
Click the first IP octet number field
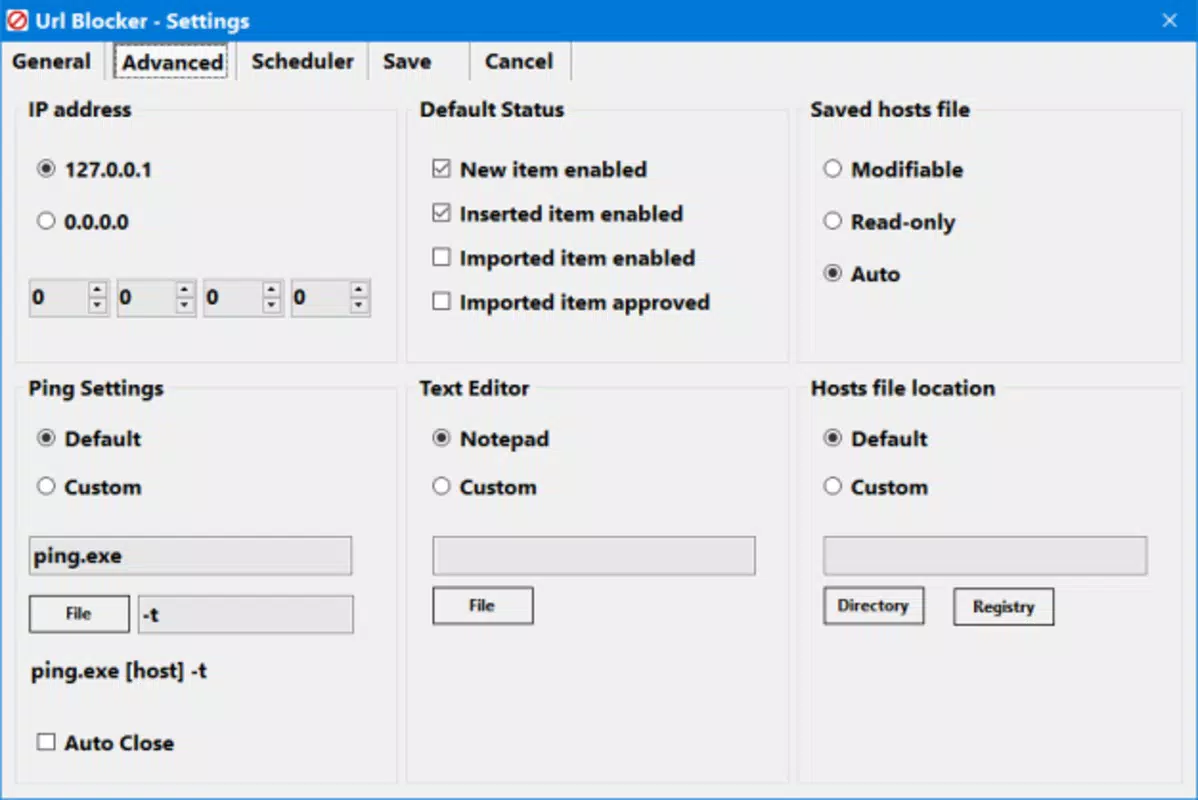click(59, 297)
